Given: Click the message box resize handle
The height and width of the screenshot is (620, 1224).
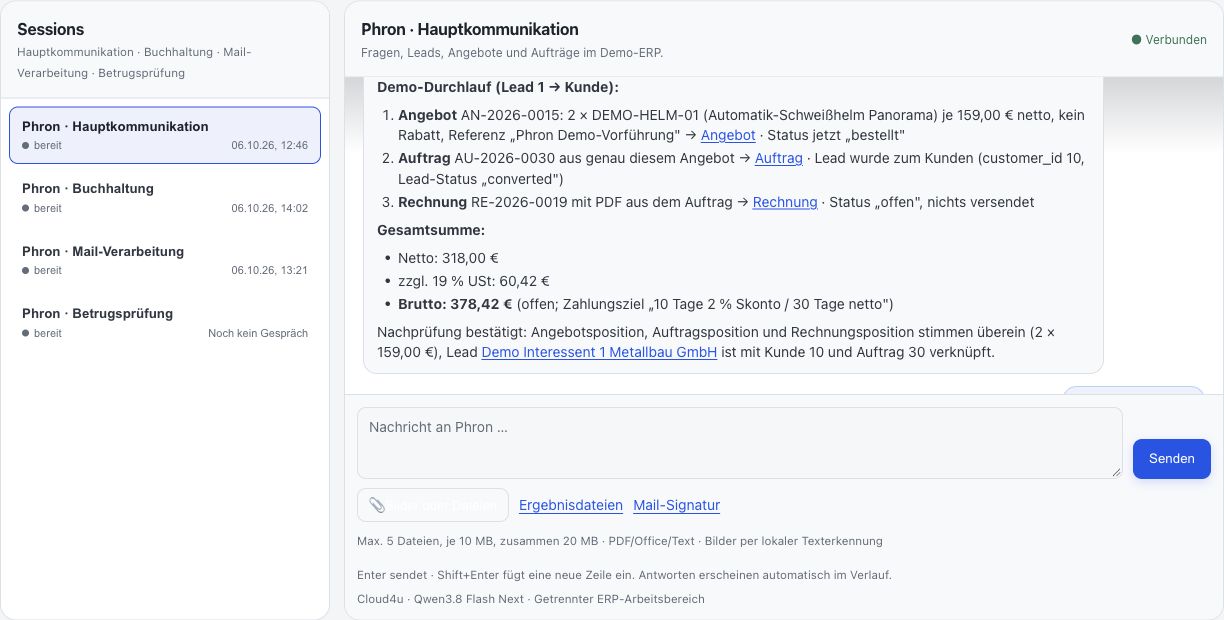Looking at the screenshot, I should click(1115, 472).
